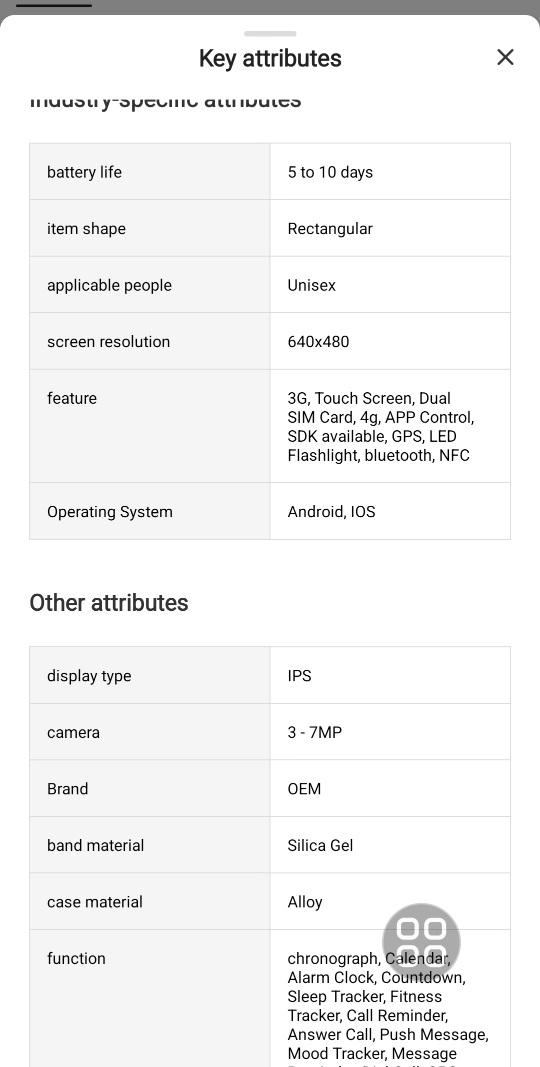Close the Key attributes sheet
The height and width of the screenshot is (1067, 540).
click(x=505, y=58)
